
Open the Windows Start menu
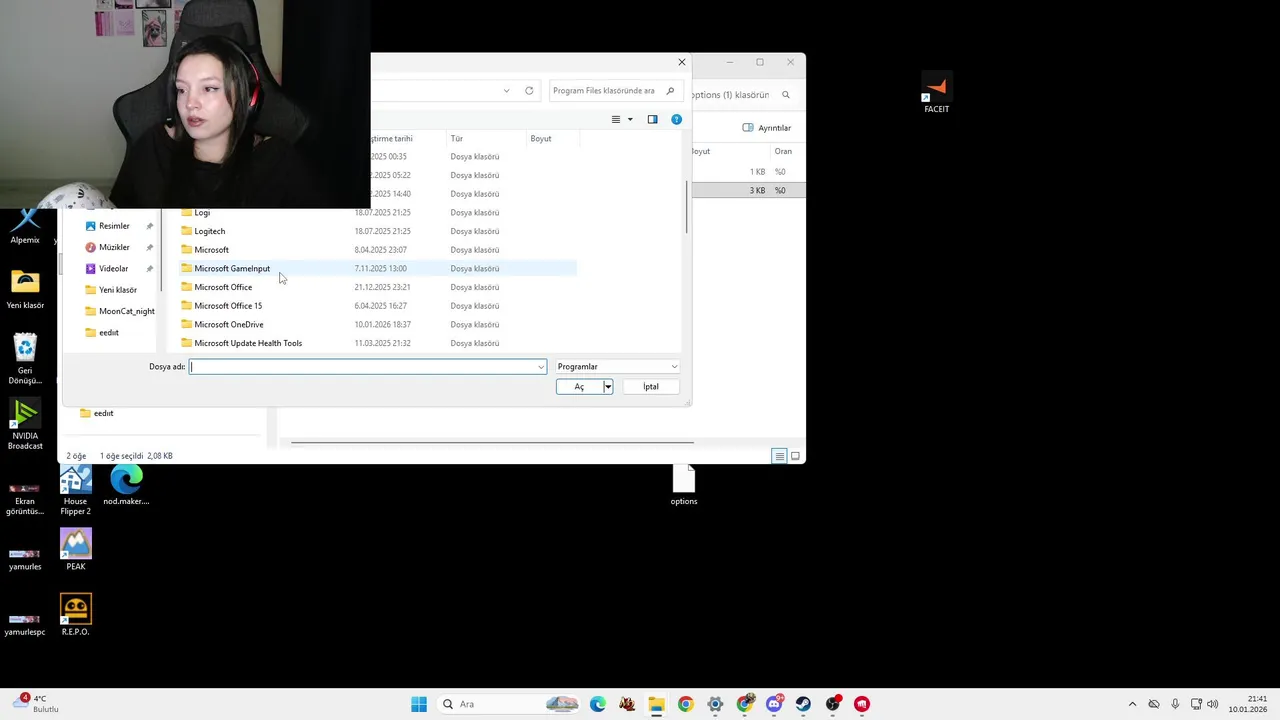(419, 704)
